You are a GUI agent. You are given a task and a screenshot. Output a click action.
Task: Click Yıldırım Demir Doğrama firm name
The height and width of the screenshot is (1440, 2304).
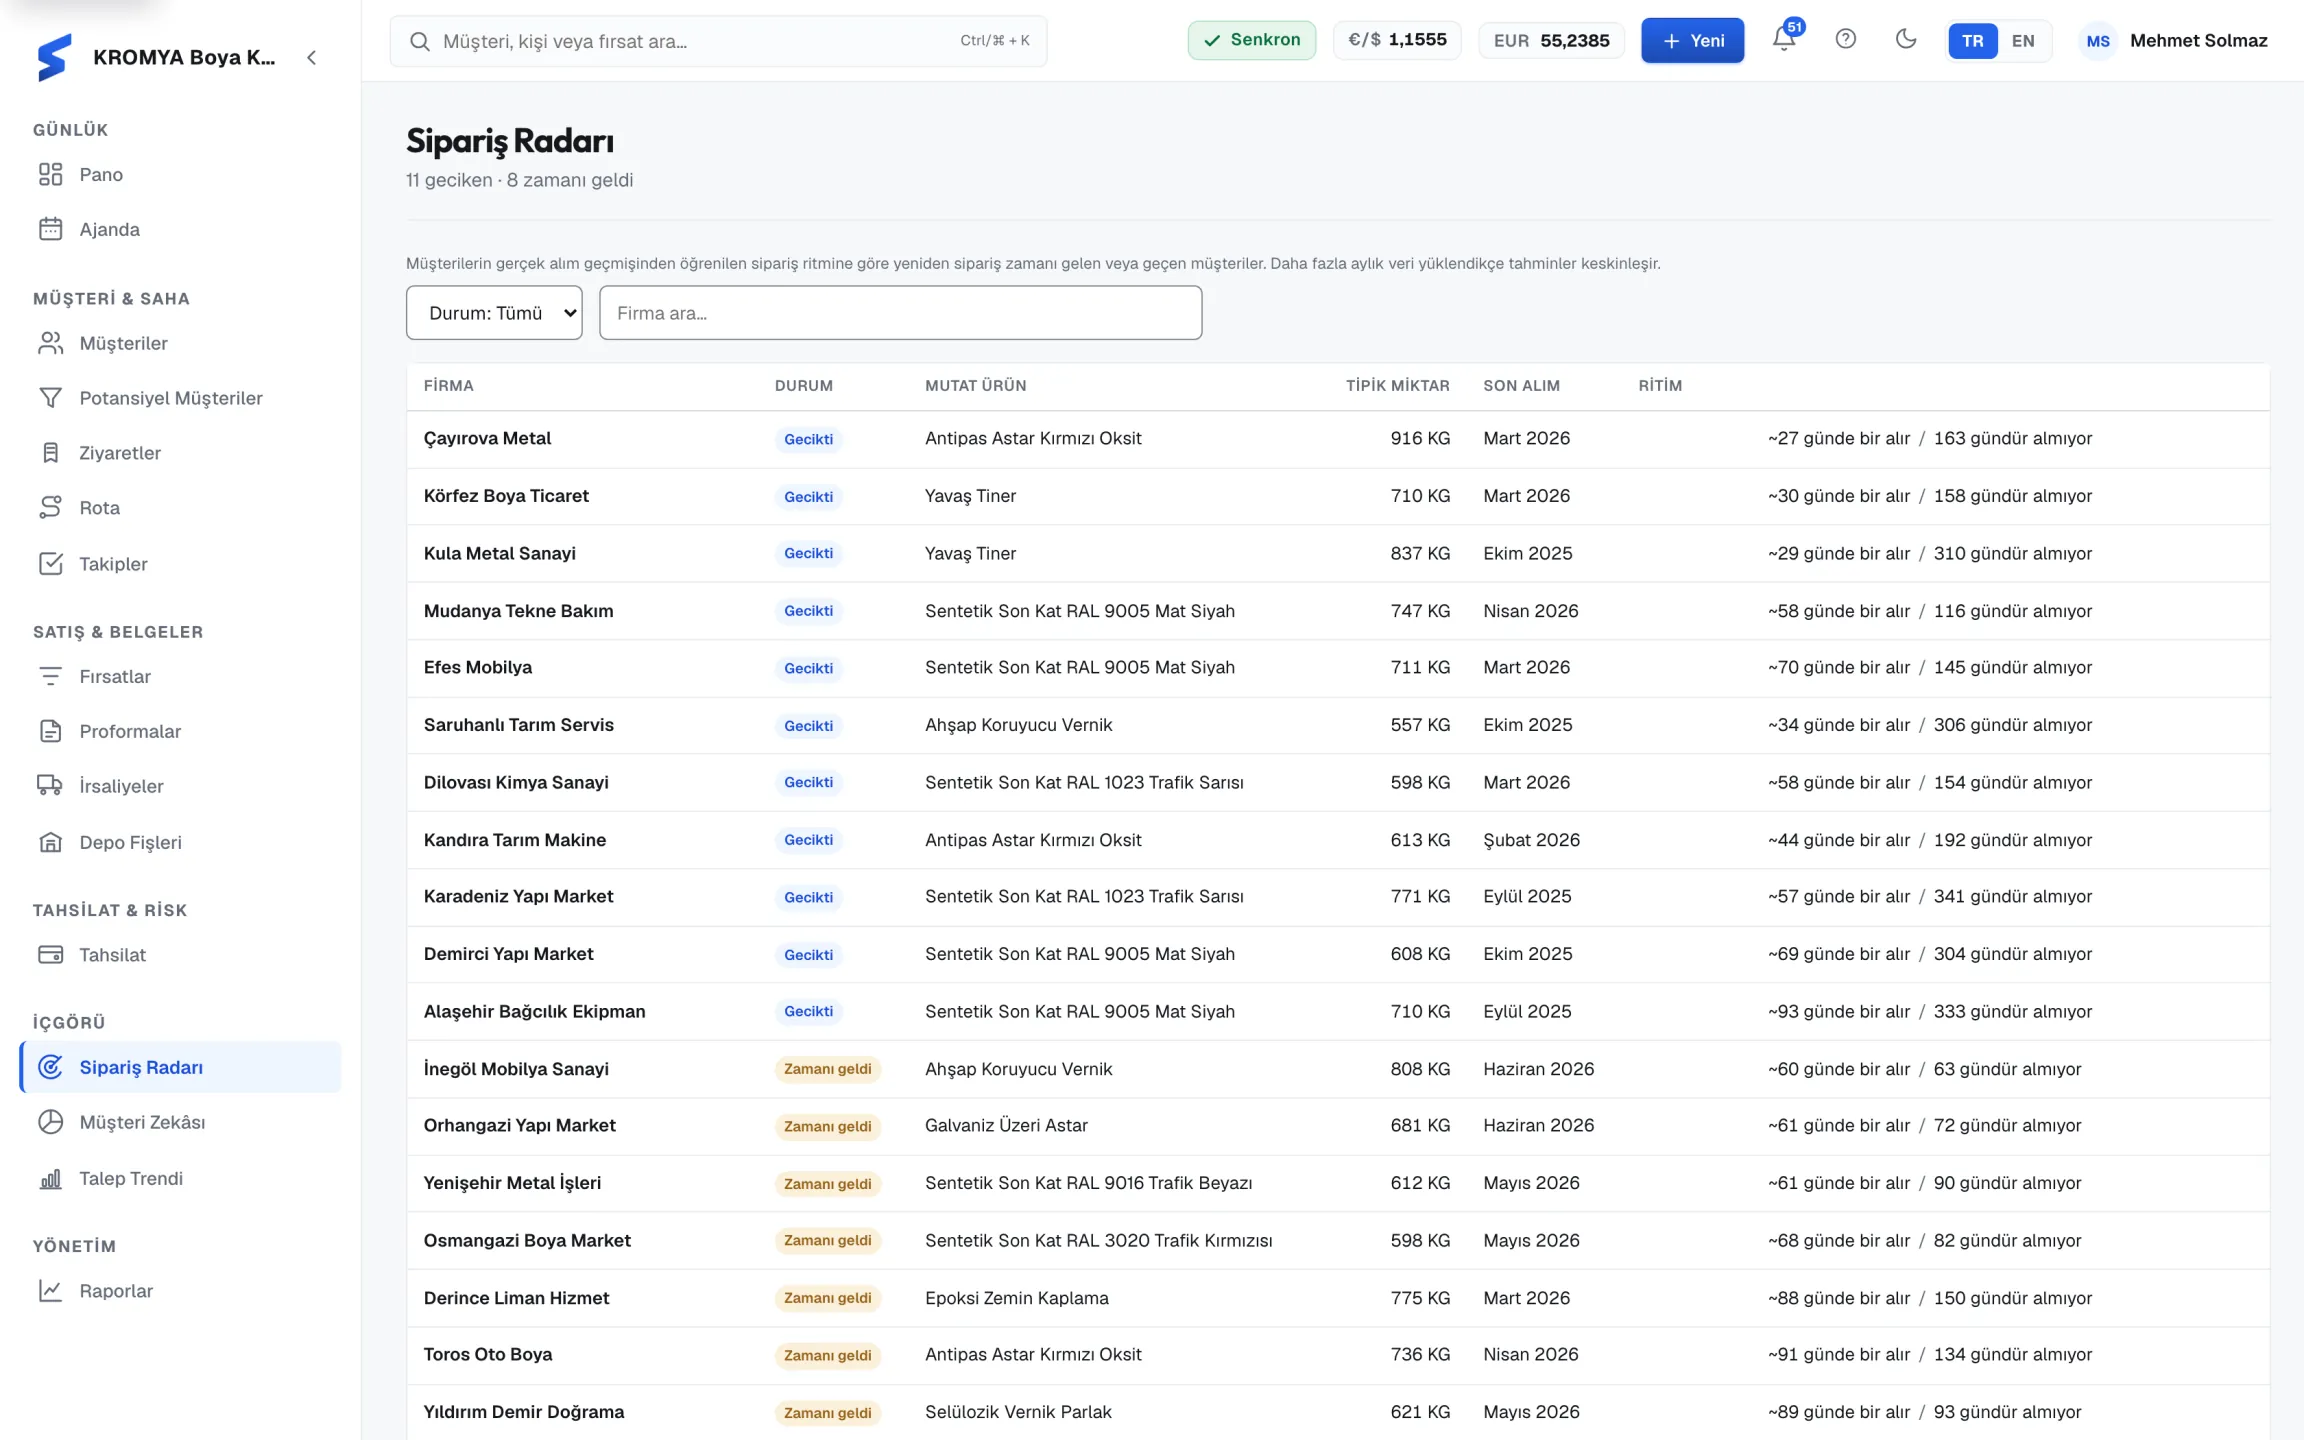524,1412
